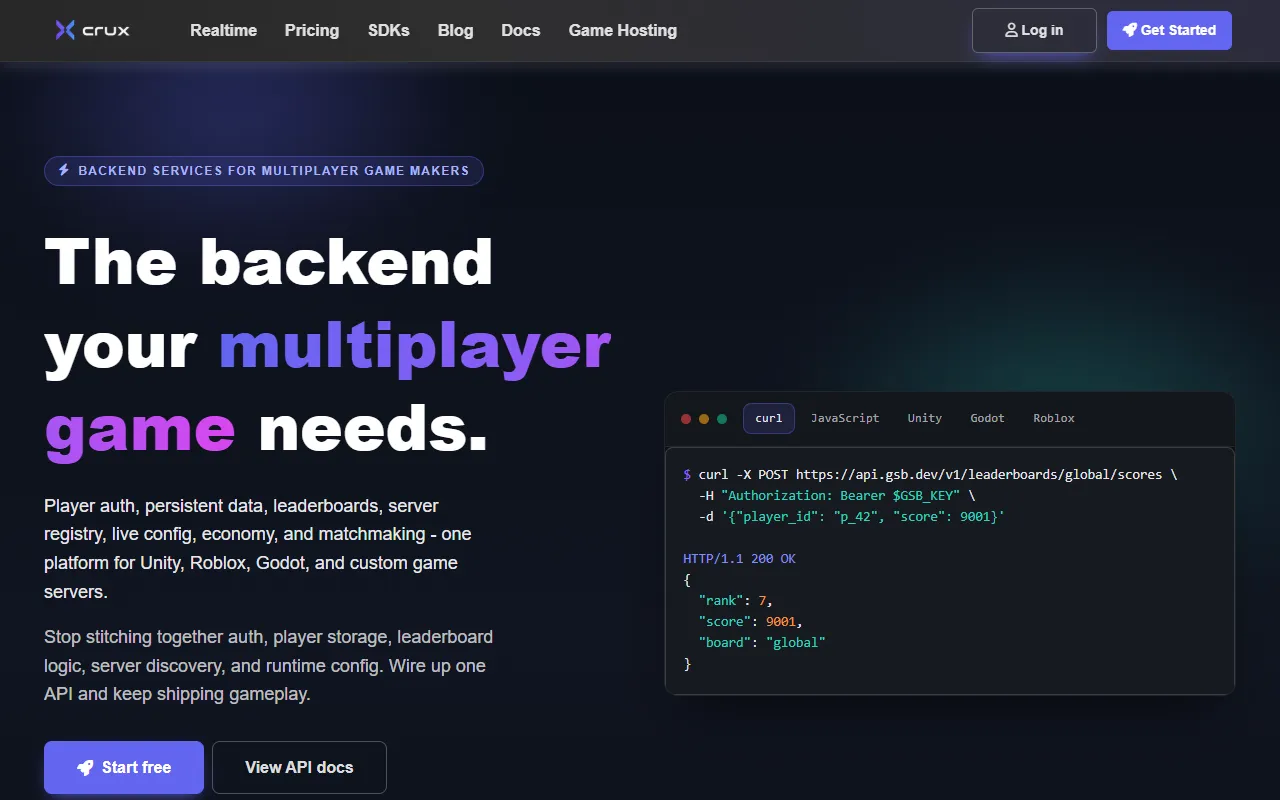Click the 'multiplayer' gradient headline word
The height and width of the screenshot is (800, 1280).
pyautogui.click(x=415, y=345)
